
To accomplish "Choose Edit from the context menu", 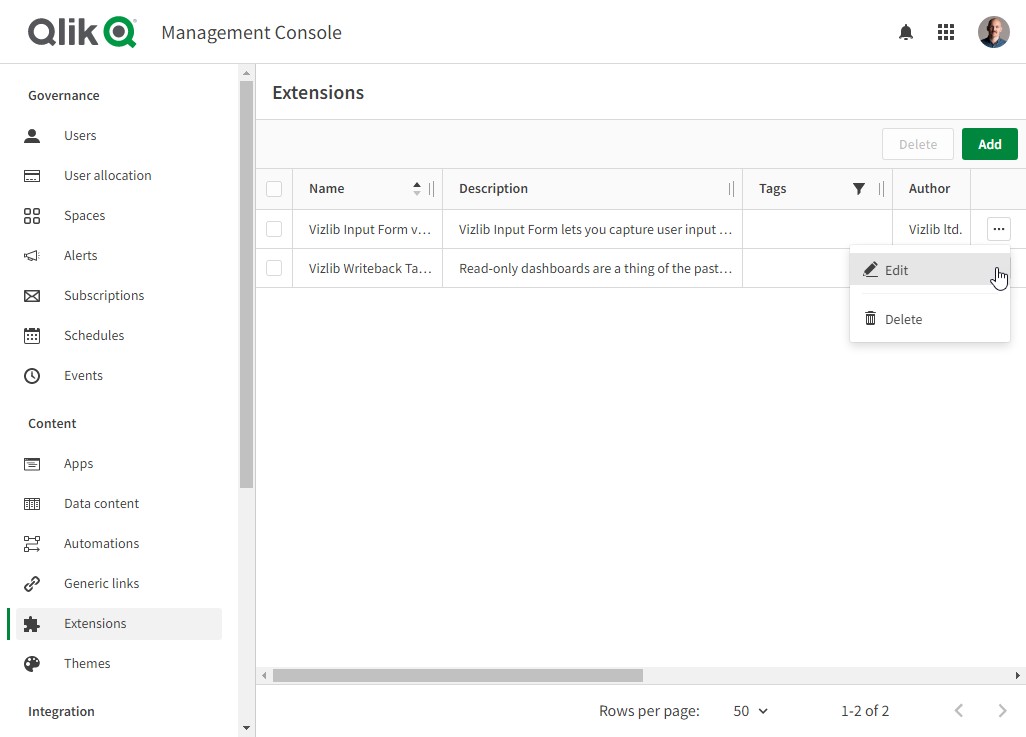I will (x=929, y=270).
